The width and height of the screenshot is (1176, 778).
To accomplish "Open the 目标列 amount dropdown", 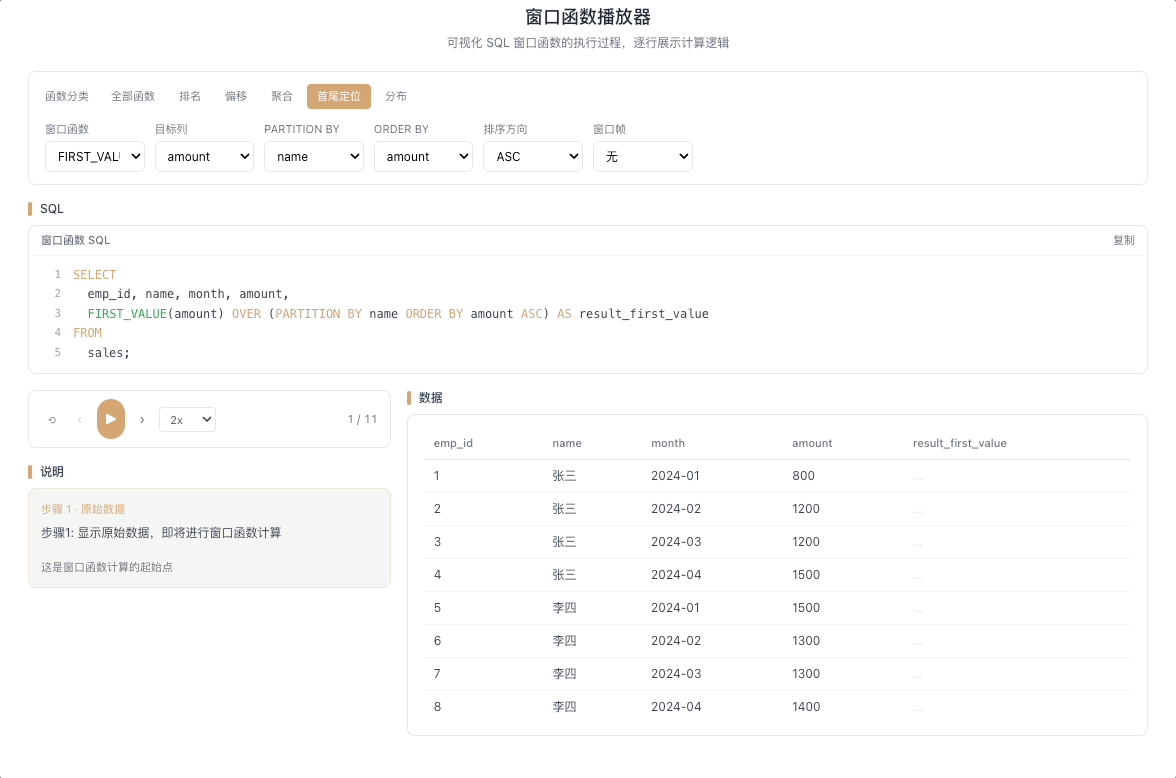I will tap(204, 156).
